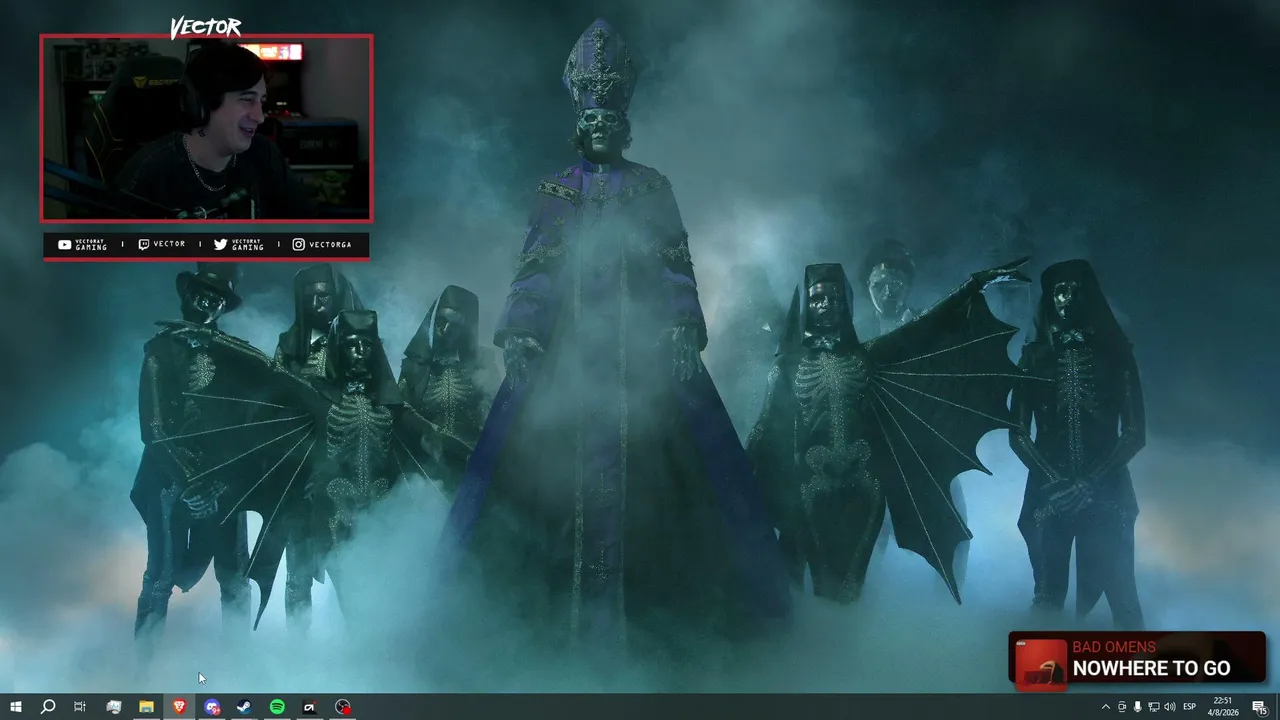This screenshot has width=1280, height=720.
Task: Open the clock showing 22:51
Action: 1222,707
